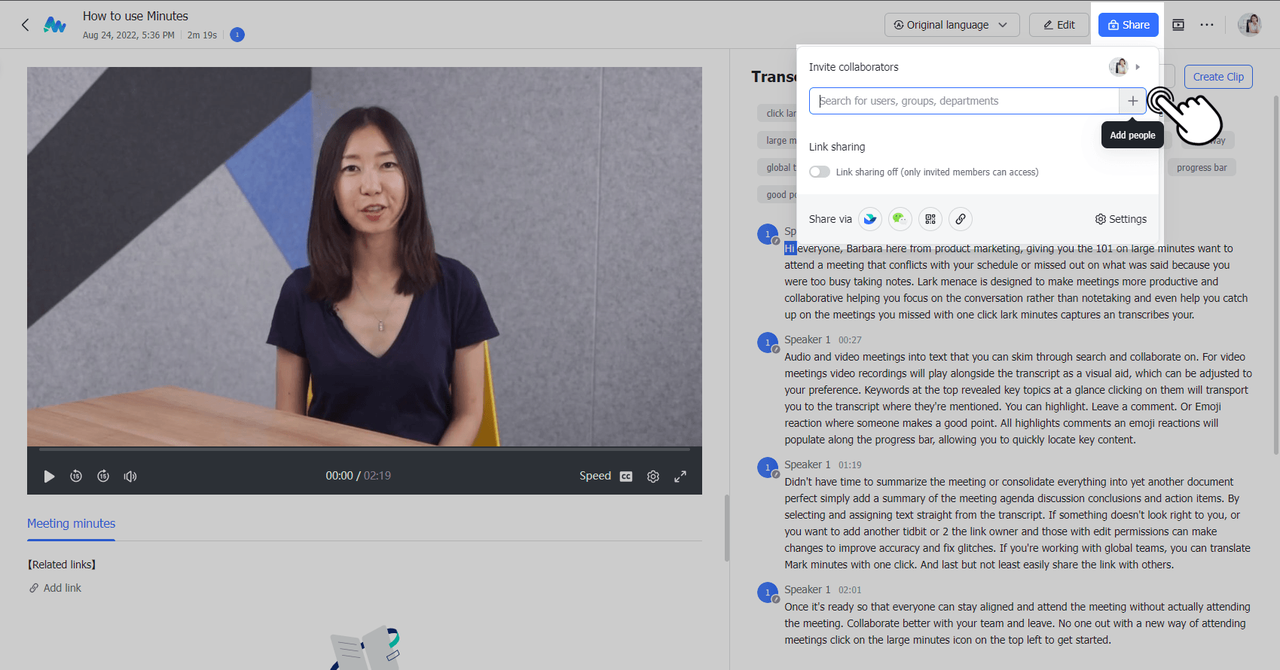The image size is (1280, 670).
Task: Enable the Link sharing toggle
Action: coord(819,172)
